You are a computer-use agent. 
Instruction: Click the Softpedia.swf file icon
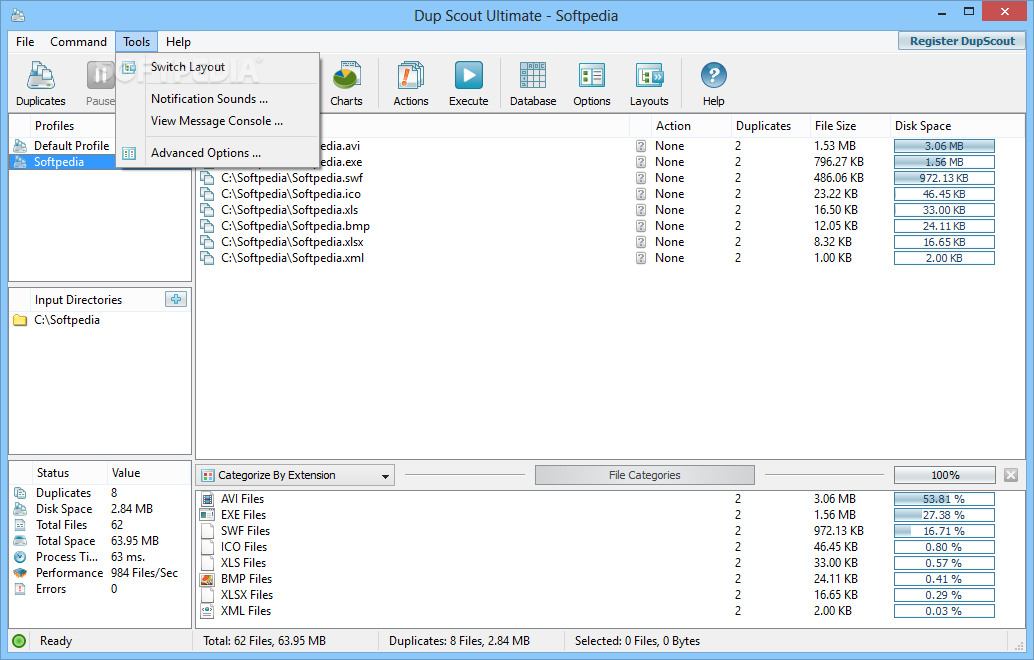[x=207, y=178]
